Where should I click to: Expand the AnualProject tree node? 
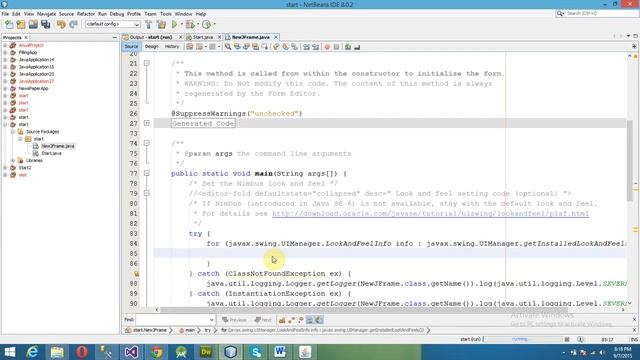click(5, 45)
